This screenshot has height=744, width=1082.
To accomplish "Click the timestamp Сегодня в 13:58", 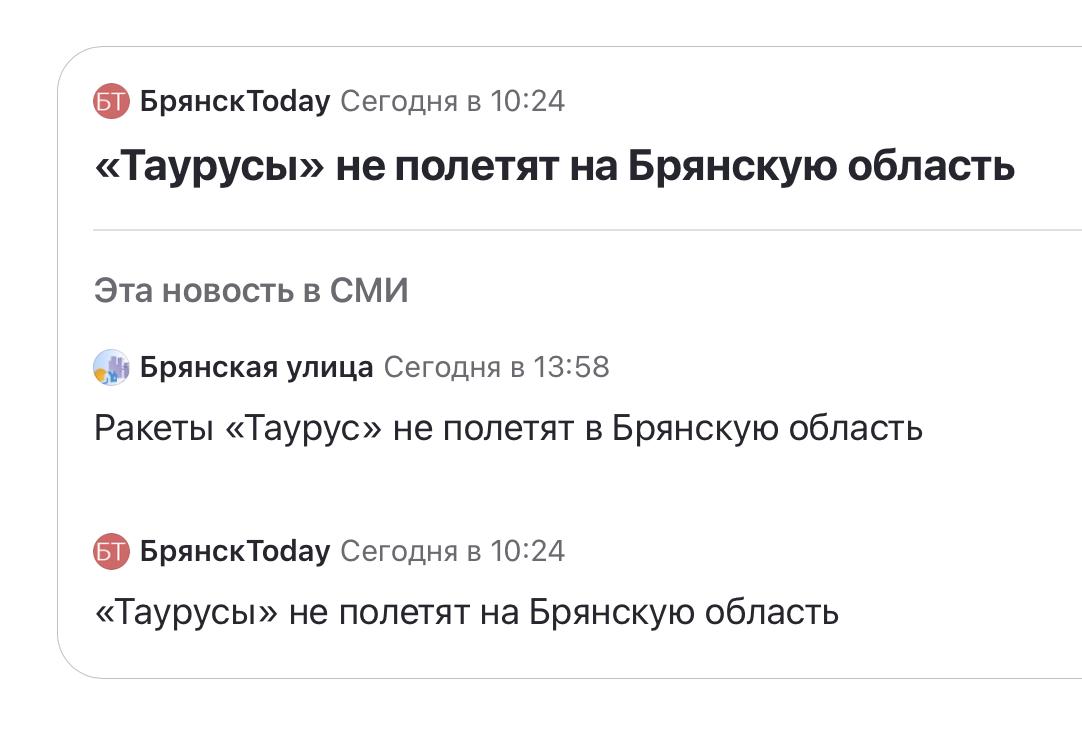I will (x=497, y=367).
